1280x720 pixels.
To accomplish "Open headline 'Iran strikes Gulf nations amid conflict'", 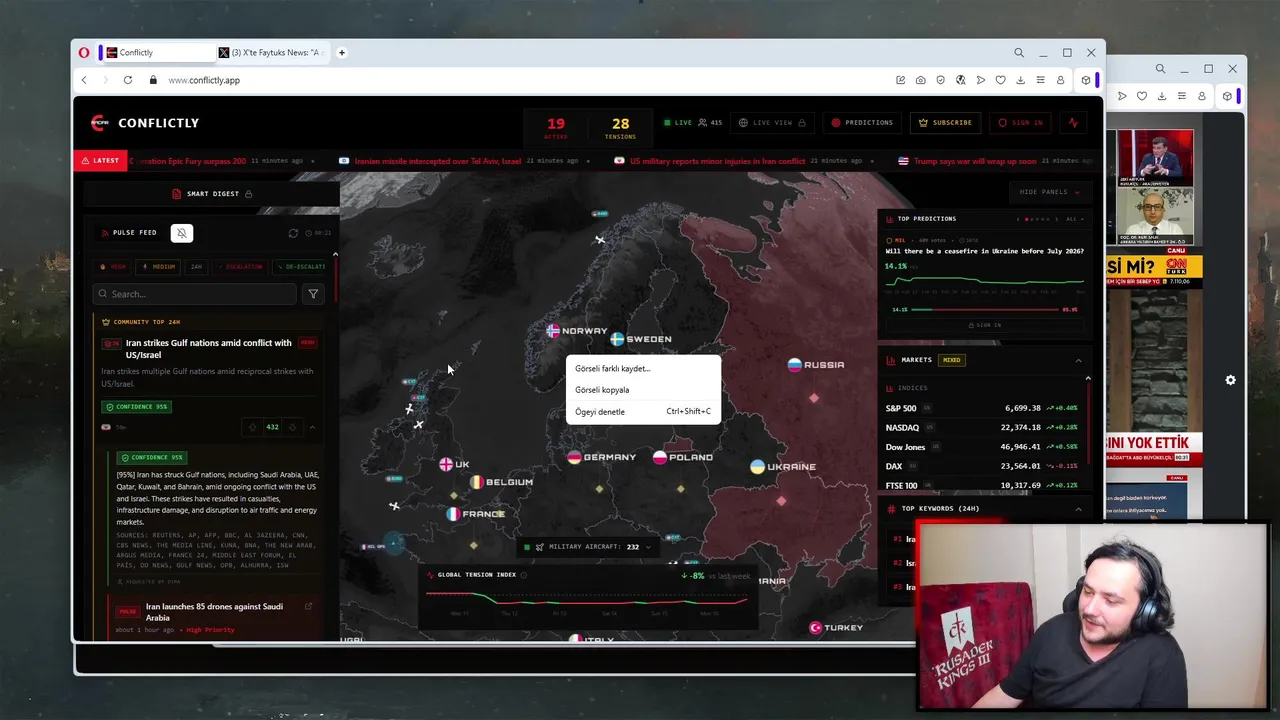I will [x=209, y=349].
